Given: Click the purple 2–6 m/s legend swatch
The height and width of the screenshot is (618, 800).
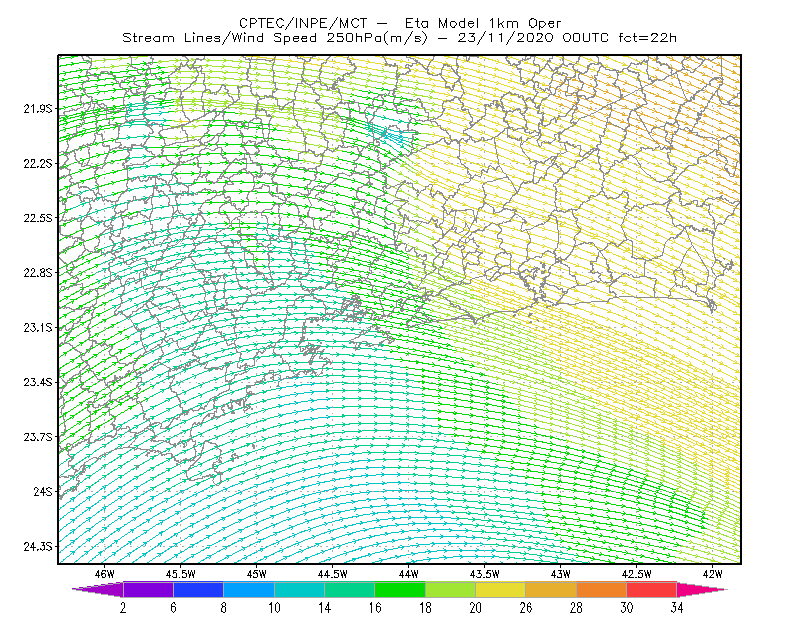Looking at the screenshot, I should coord(148,589).
